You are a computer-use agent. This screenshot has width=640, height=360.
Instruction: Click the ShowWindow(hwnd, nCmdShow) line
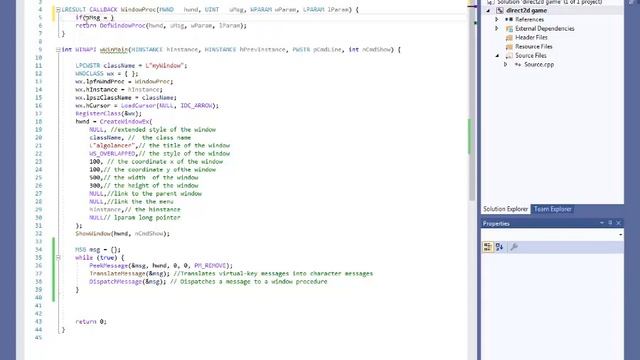point(122,233)
